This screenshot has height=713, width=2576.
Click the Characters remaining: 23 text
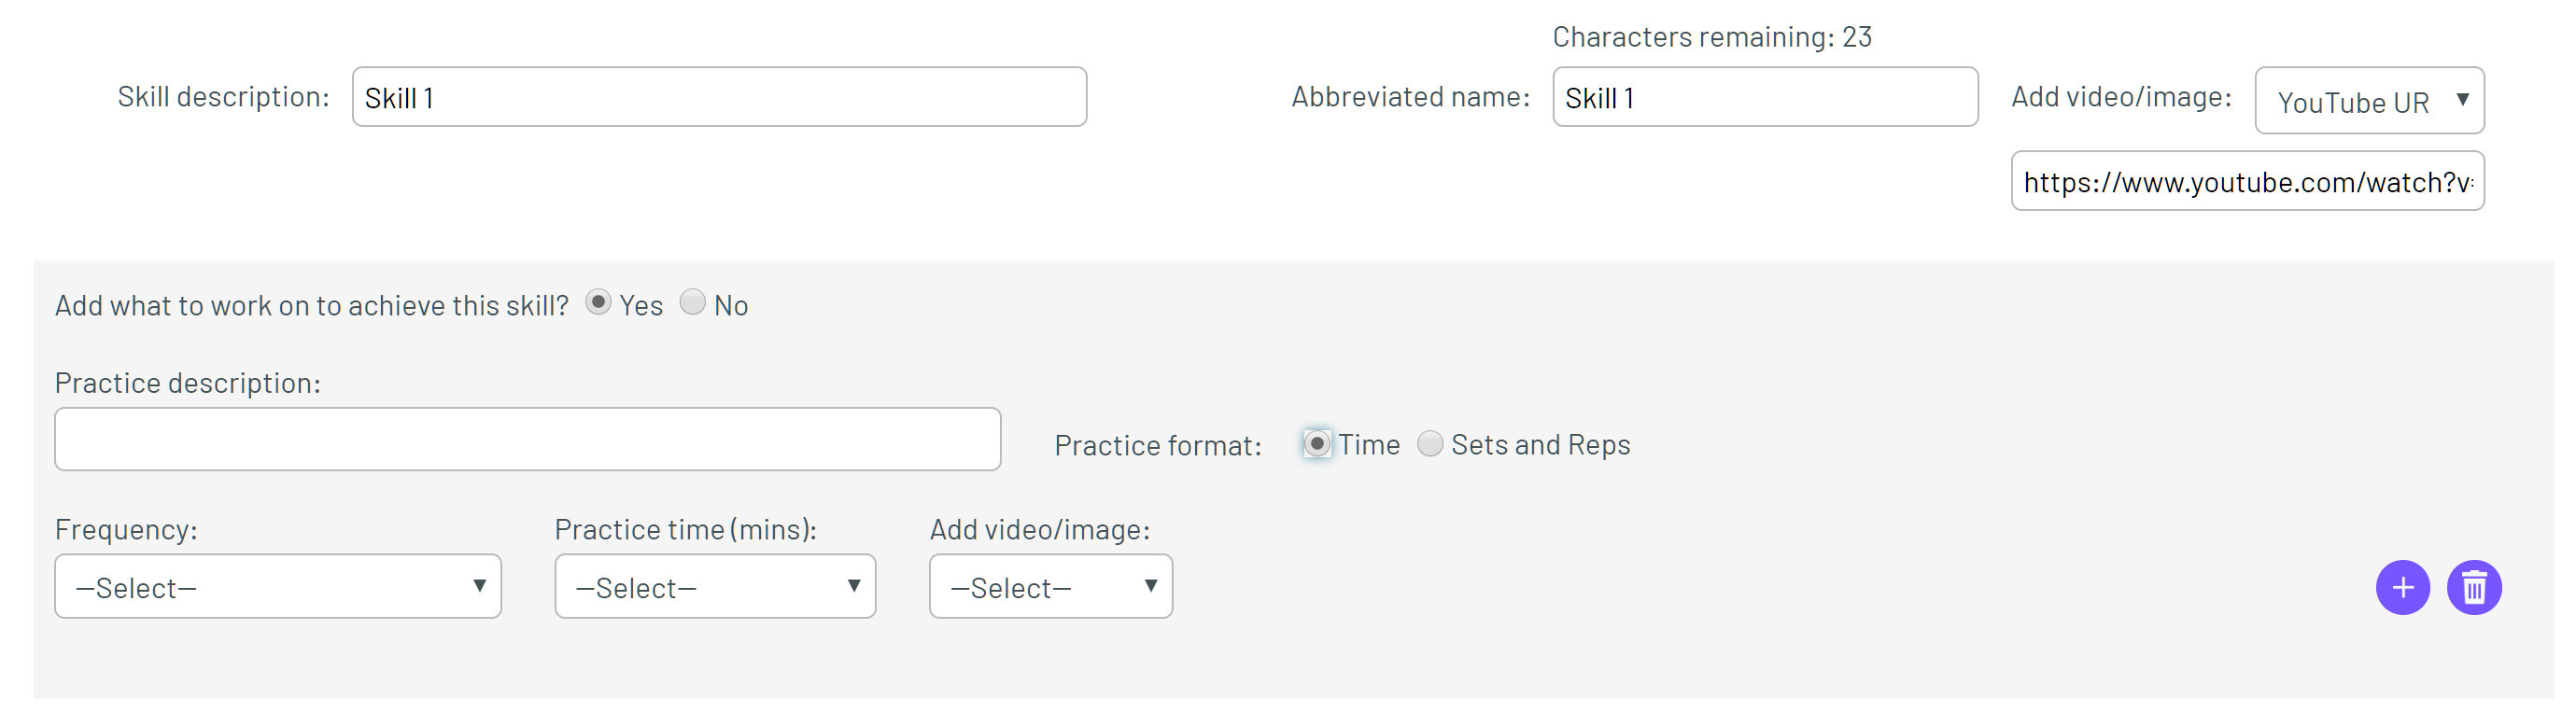coord(1712,37)
